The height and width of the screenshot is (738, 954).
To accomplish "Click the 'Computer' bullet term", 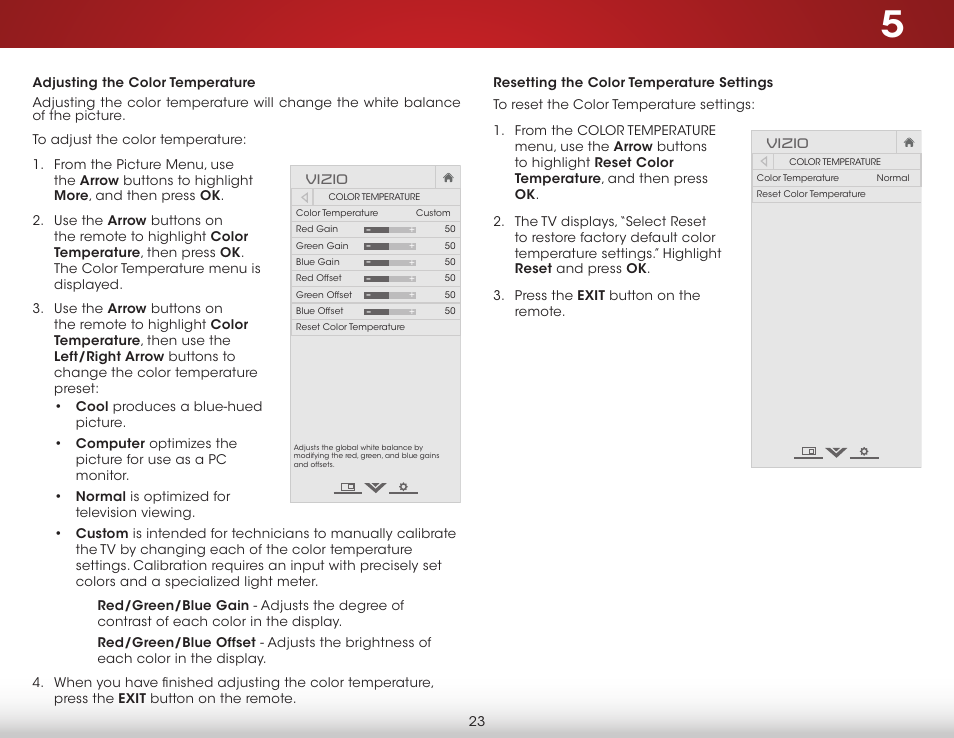I will pos(110,444).
